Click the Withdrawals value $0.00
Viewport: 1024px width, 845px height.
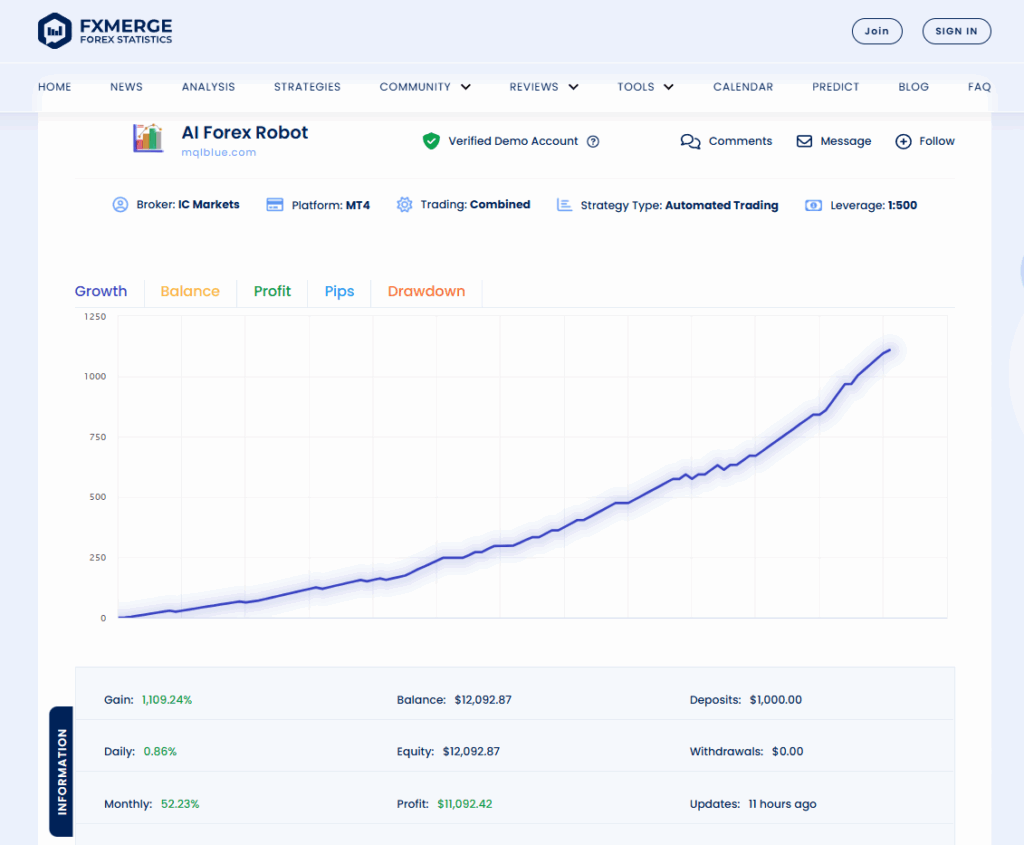pyautogui.click(x=788, y=752)
